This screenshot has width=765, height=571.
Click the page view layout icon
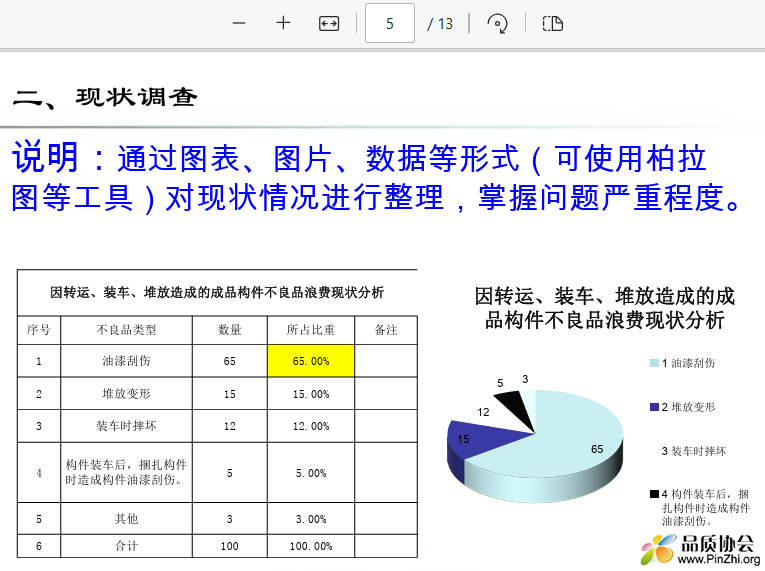[553, 23]
